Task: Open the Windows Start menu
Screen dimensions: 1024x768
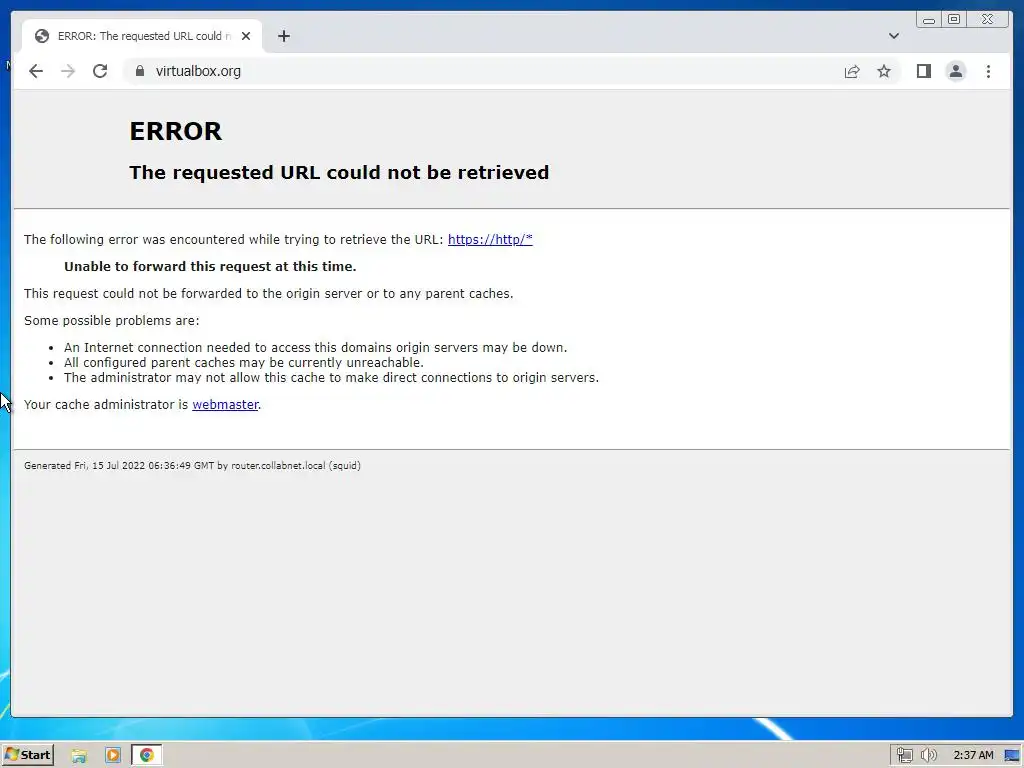Action: pyautogui.click(x=27, y=755)
